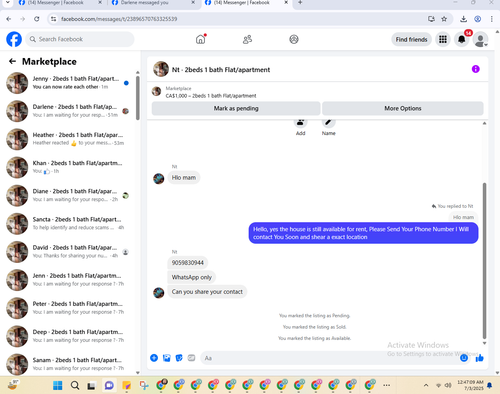Reload the page
The height and width of the screenshot is (394, 500).
pos(37,19)
